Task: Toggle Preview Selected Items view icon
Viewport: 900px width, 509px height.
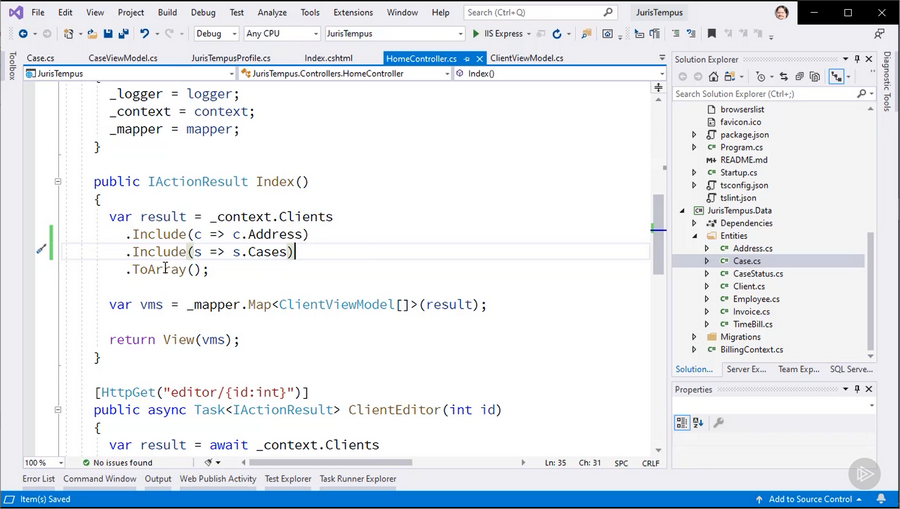Action: 836,77
